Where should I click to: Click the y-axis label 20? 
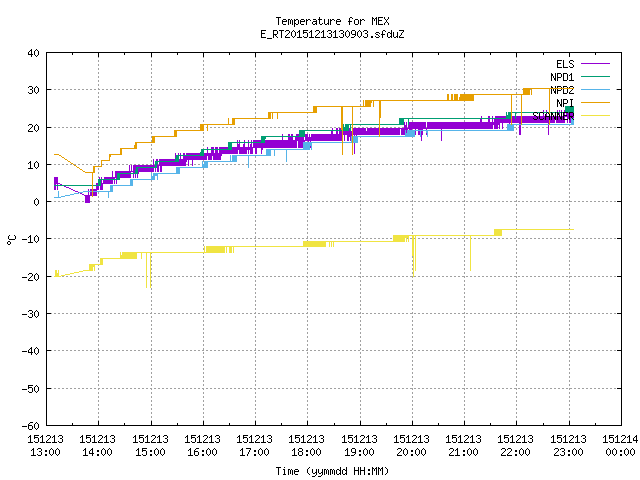[x=33, y=128]
